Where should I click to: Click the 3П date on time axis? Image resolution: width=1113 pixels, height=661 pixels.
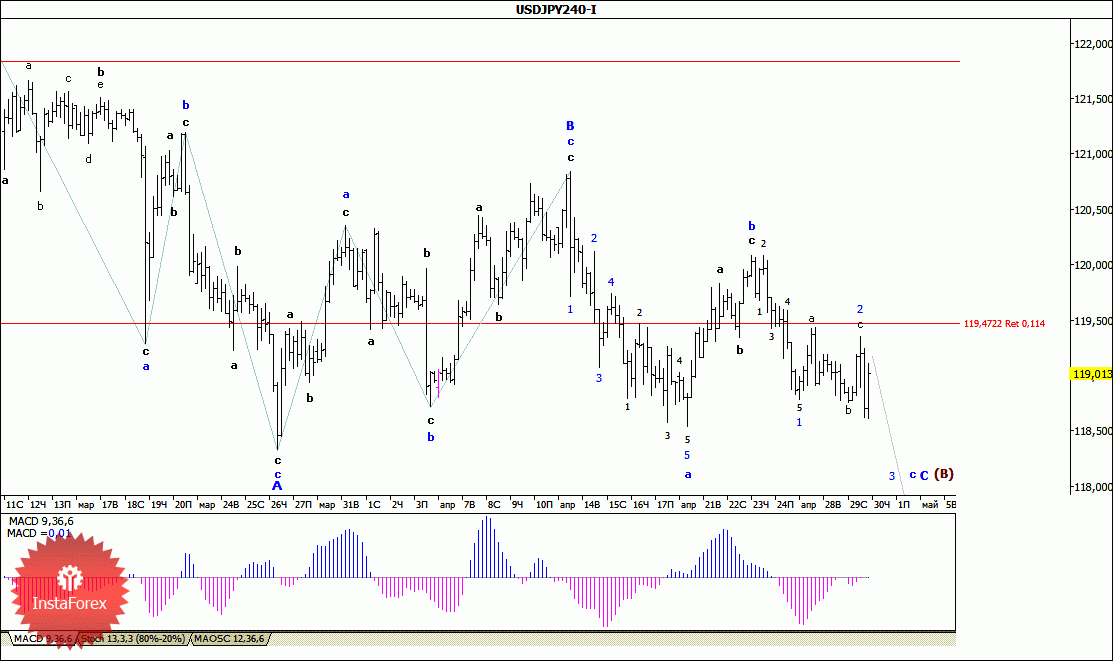[422, 505]
